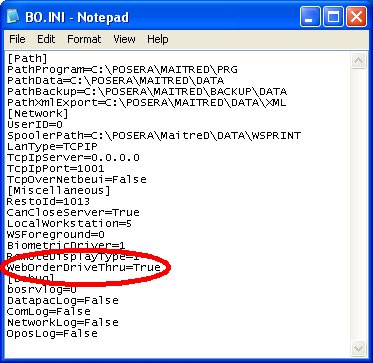Close the BO.INI Notepad window
This screenshot has width=373, height=363.
click(x=356, y=17)
